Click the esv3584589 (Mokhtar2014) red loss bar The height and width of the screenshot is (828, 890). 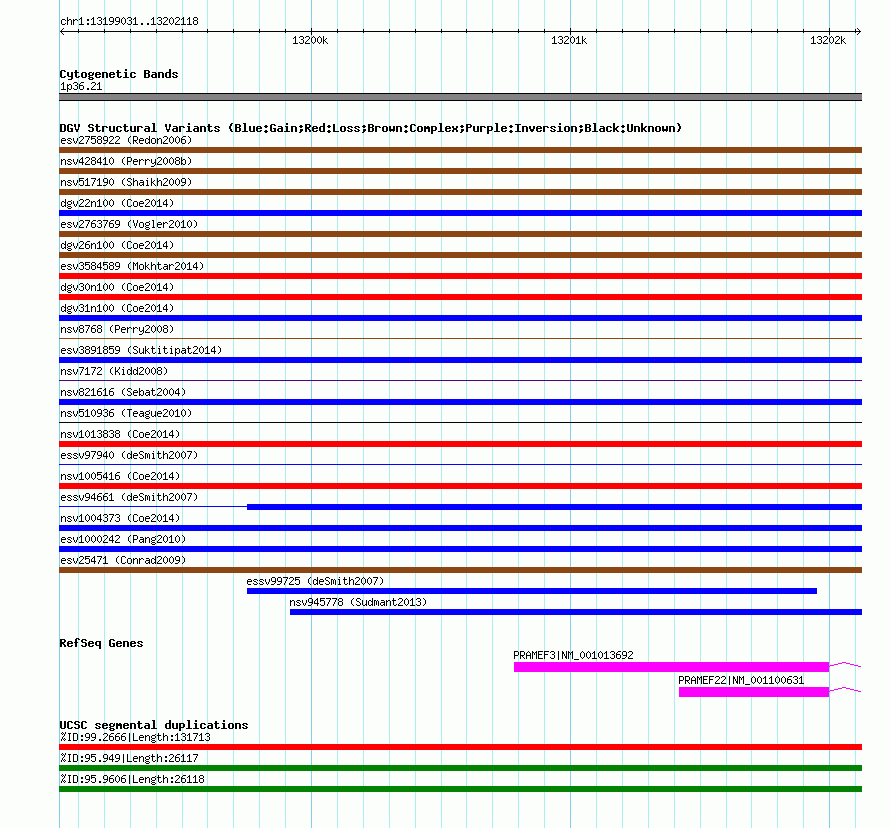pos(460,276)
